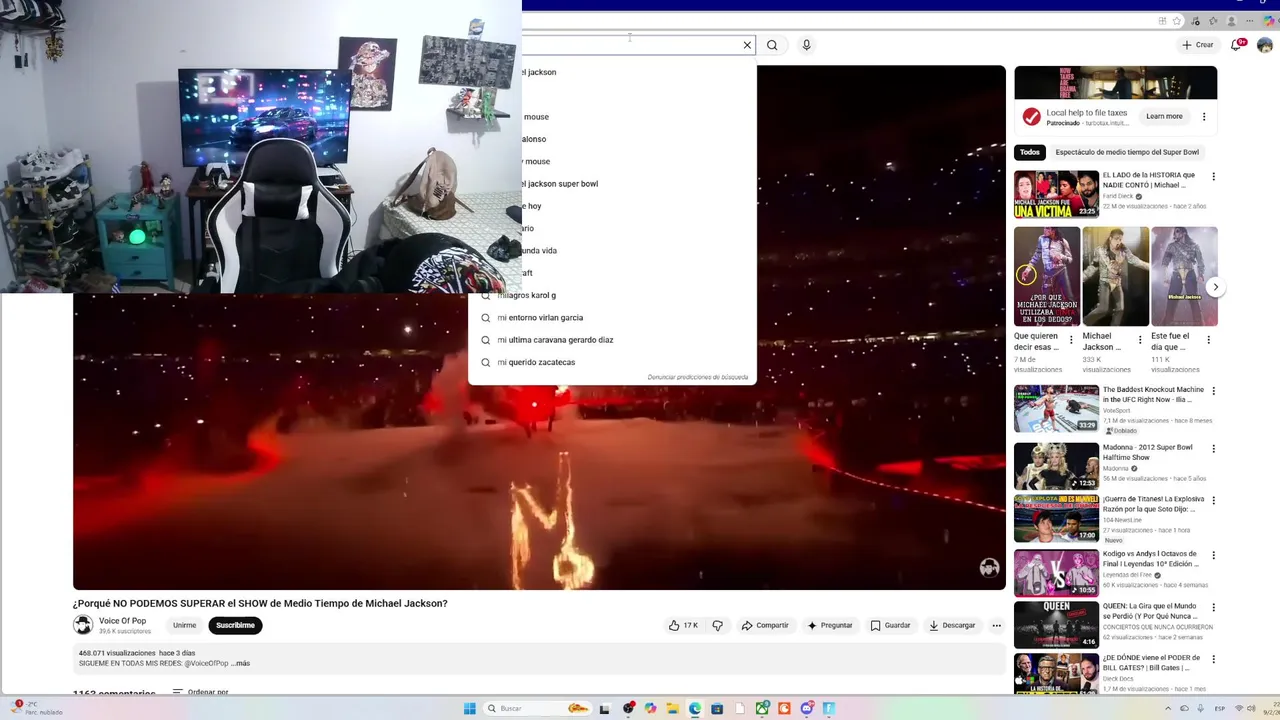Click the Preguntar button
This screenshot has height=720, width=1280.
coord(830,626)
